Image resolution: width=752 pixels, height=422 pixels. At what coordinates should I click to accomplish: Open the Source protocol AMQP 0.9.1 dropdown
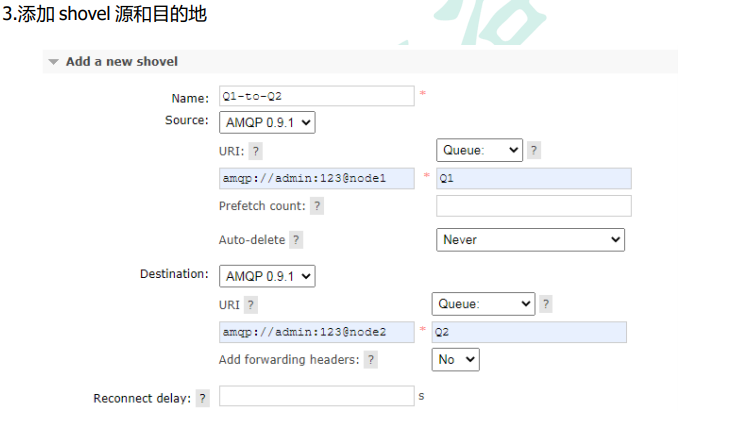(x=267, y=122)
